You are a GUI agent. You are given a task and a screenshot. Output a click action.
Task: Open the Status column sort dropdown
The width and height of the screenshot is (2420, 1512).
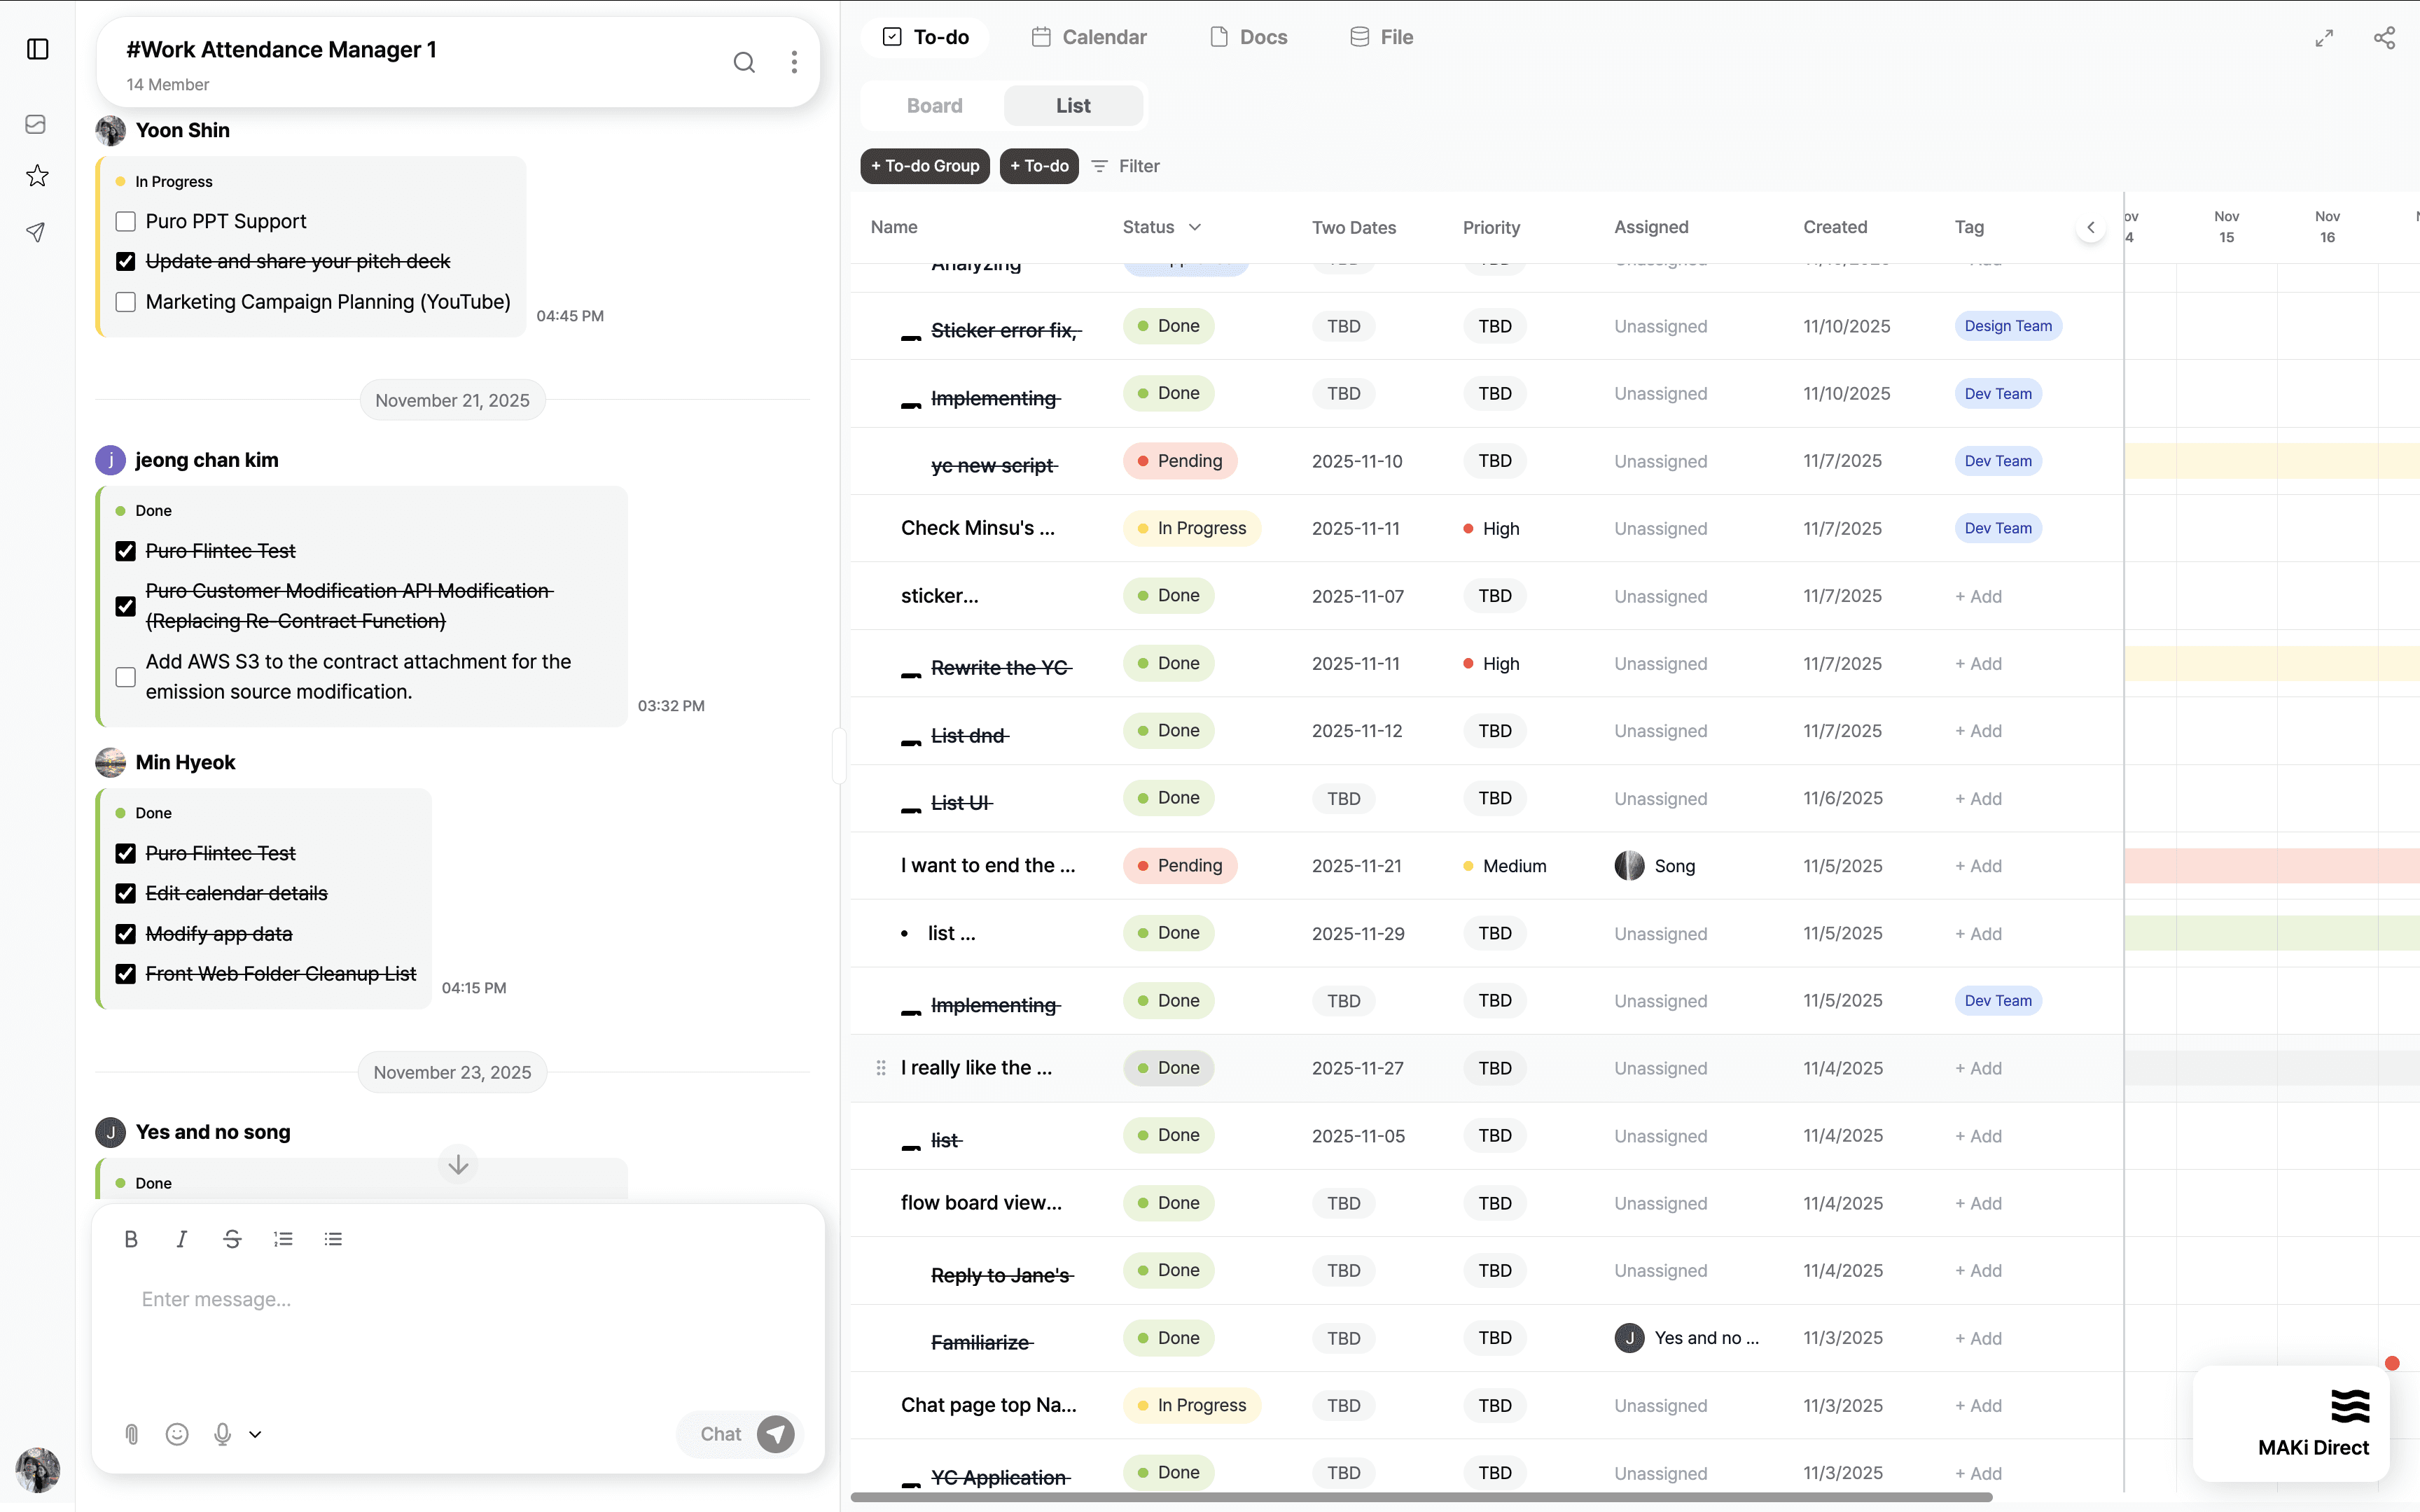pyautogui.click(x=1194, y=227)
